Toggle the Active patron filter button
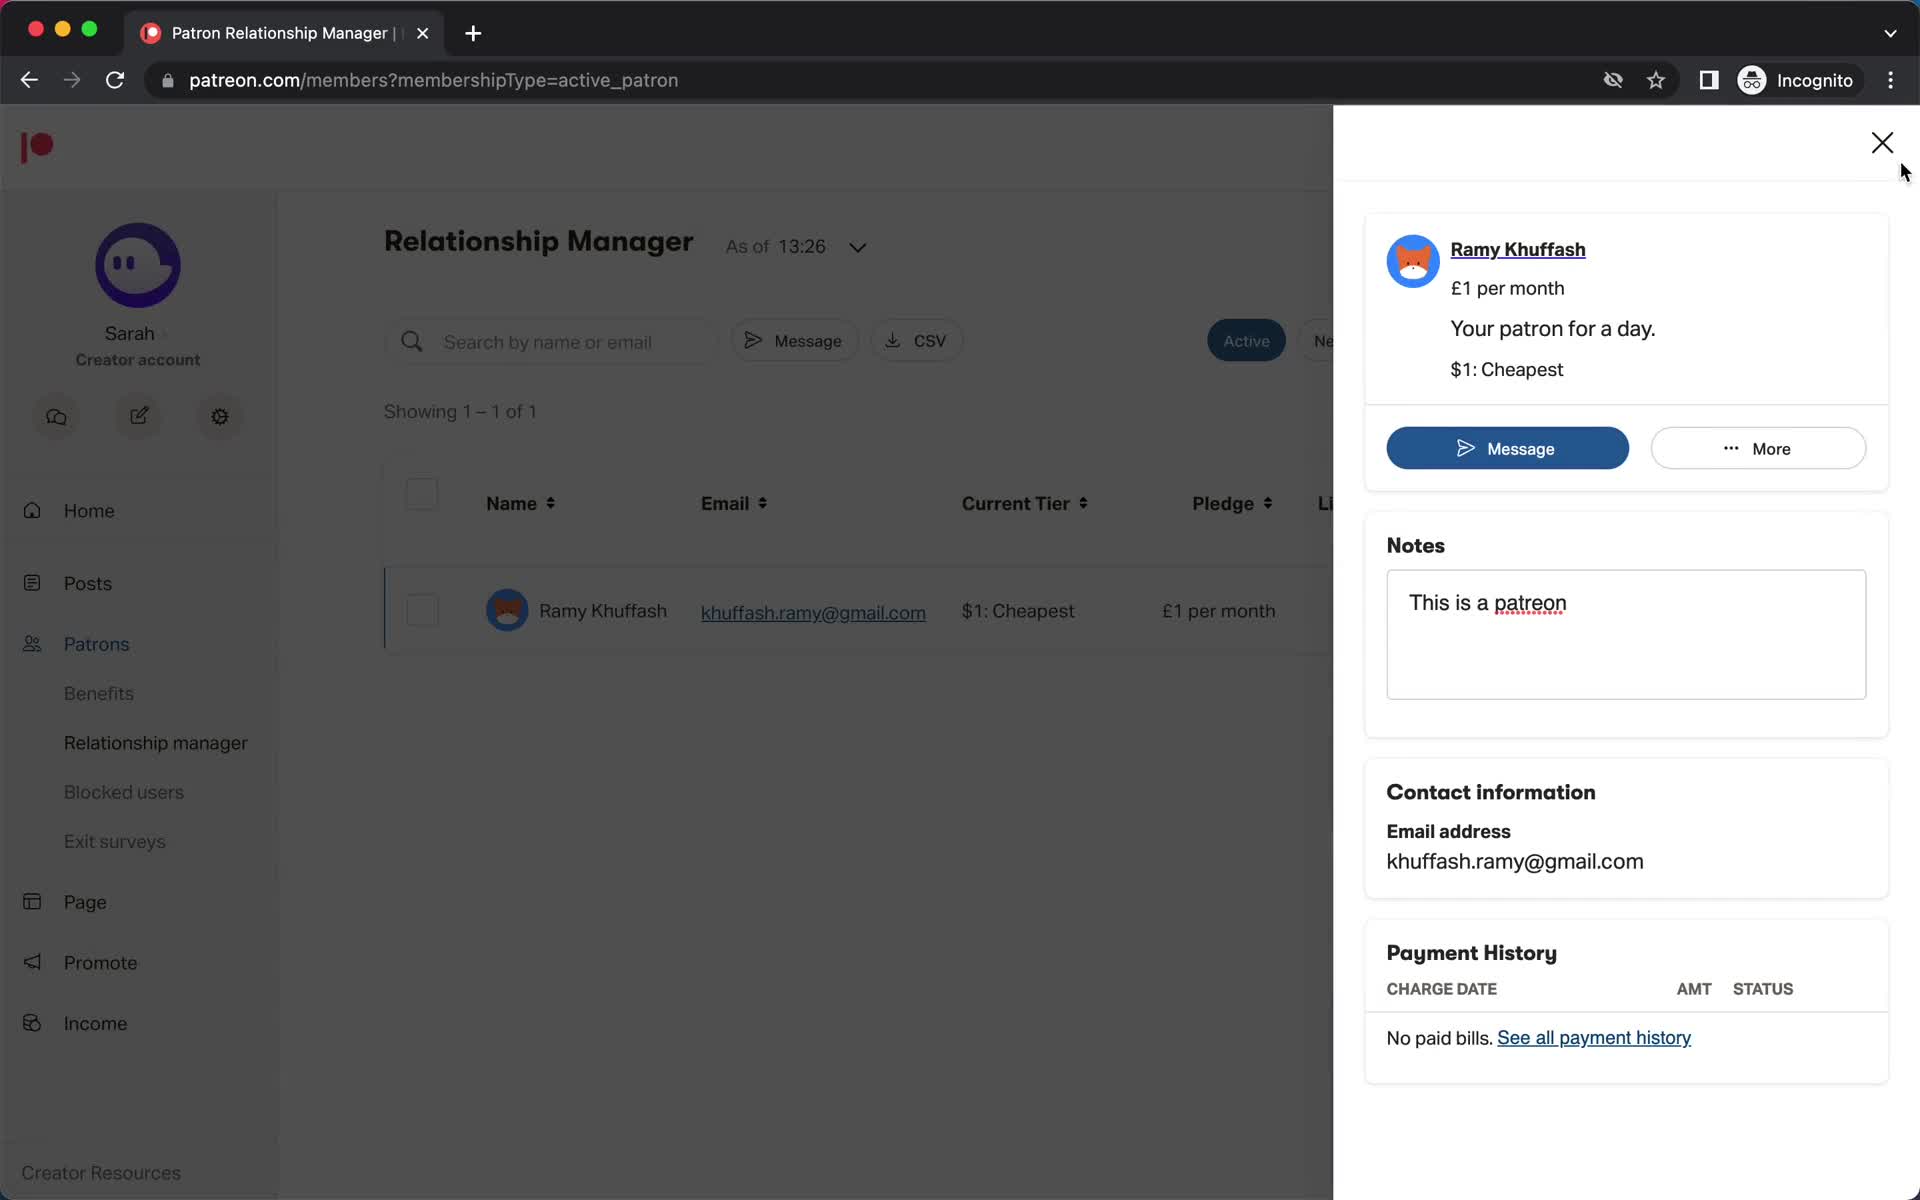1920x1200 pixels. (1244, 340)
